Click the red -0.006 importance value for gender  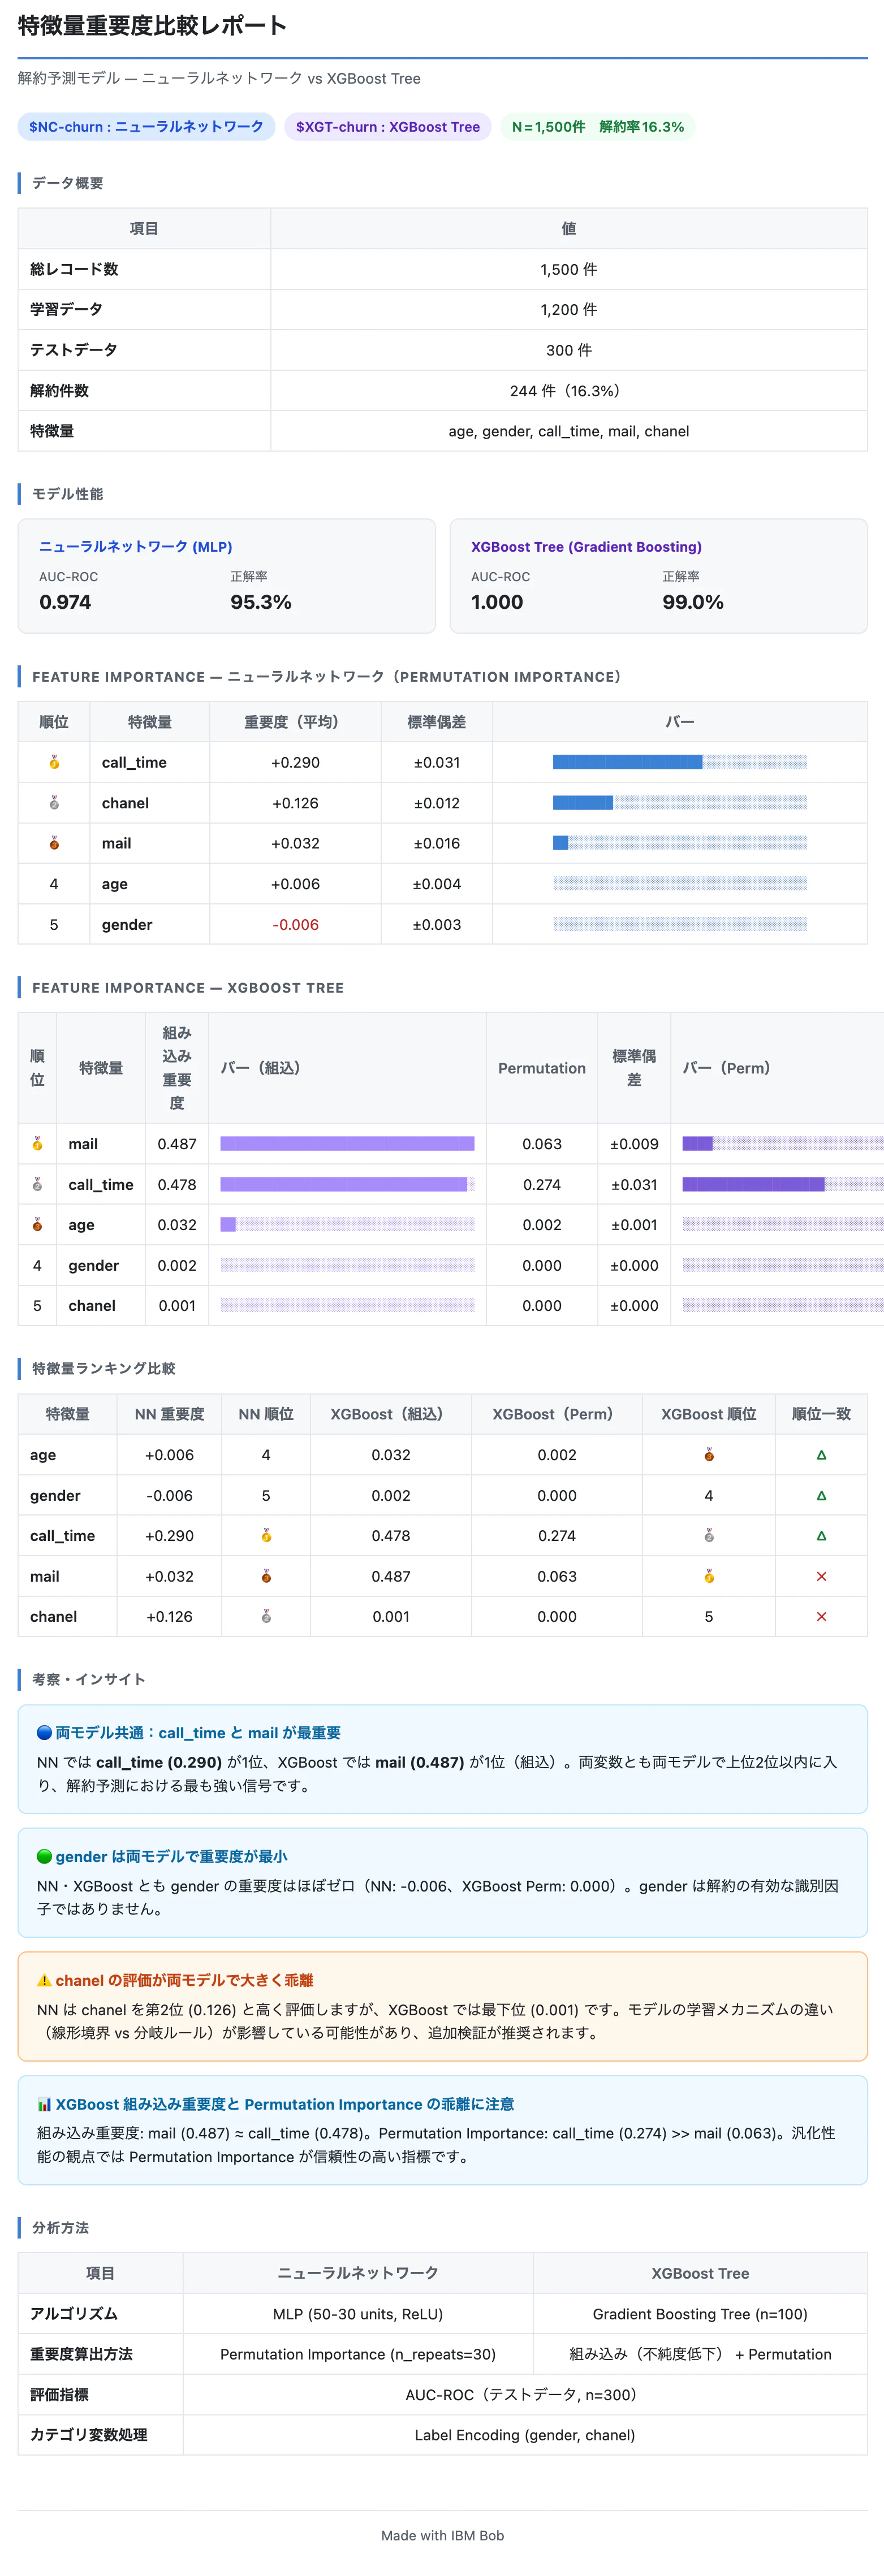[x=295, y=925]
